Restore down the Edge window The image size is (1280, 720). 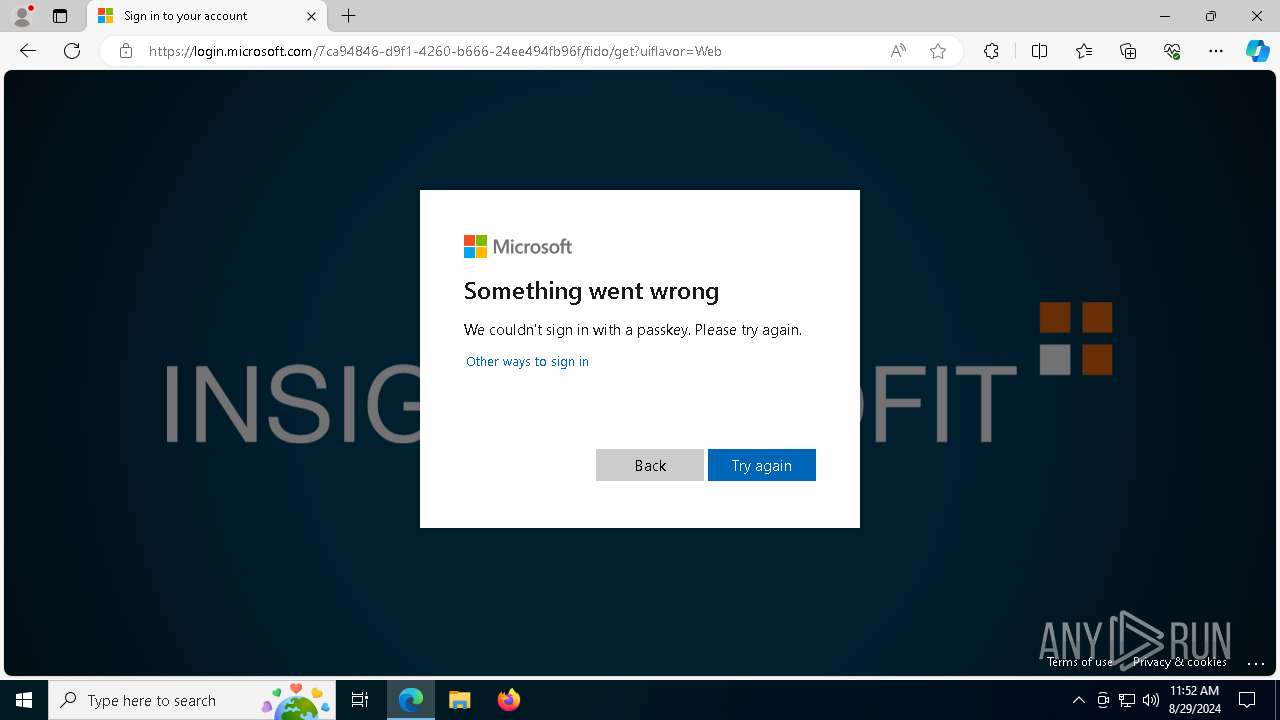(1211, 16)
